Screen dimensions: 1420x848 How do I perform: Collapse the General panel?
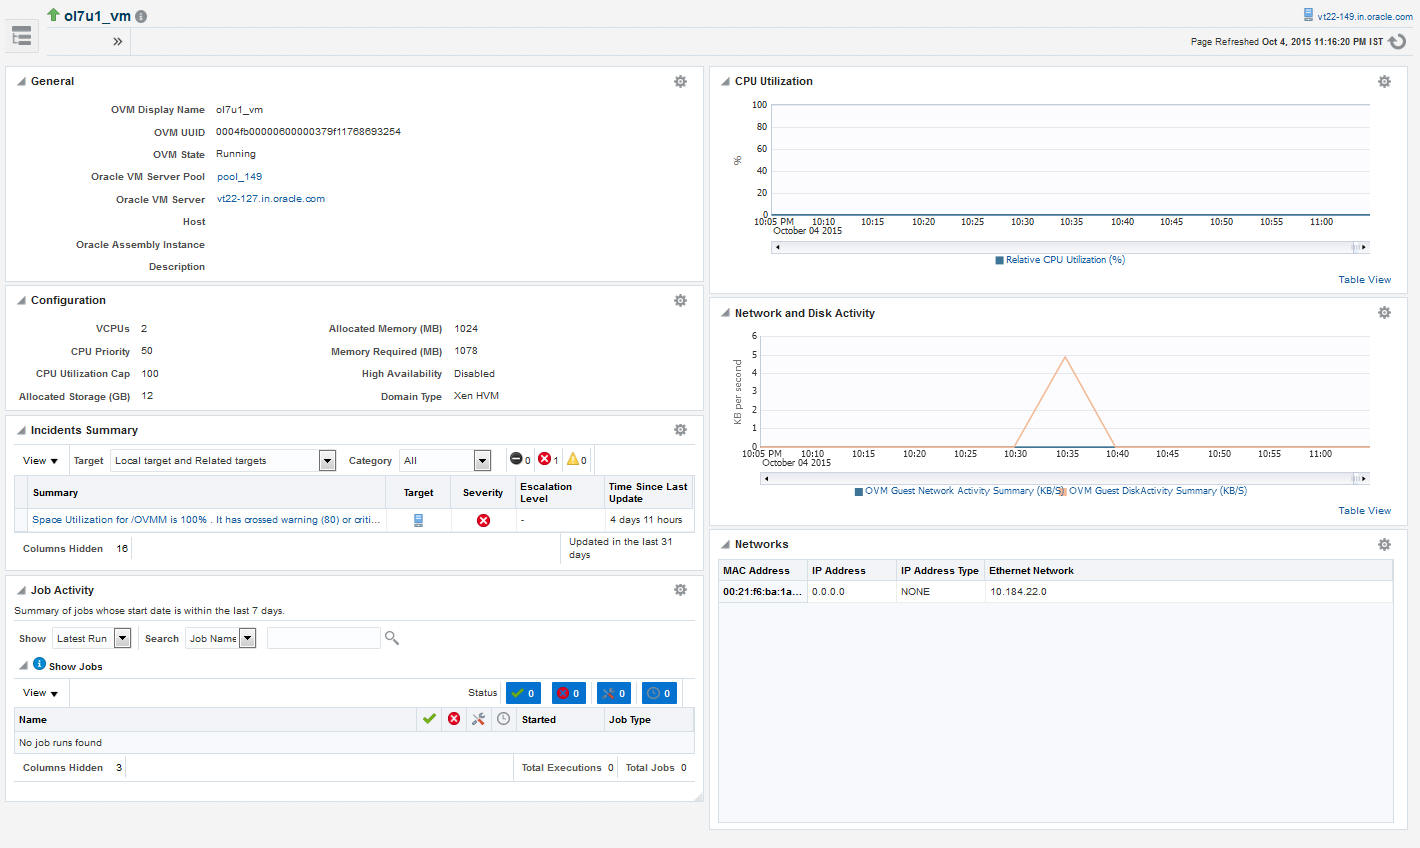point(22,82)
